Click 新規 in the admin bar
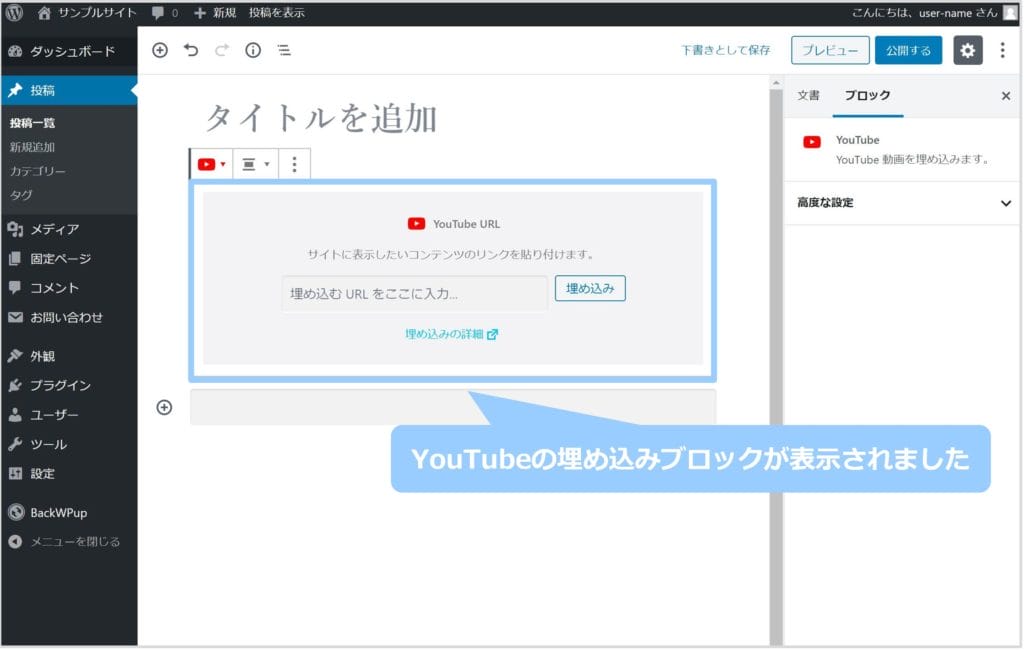 (215, 12)
